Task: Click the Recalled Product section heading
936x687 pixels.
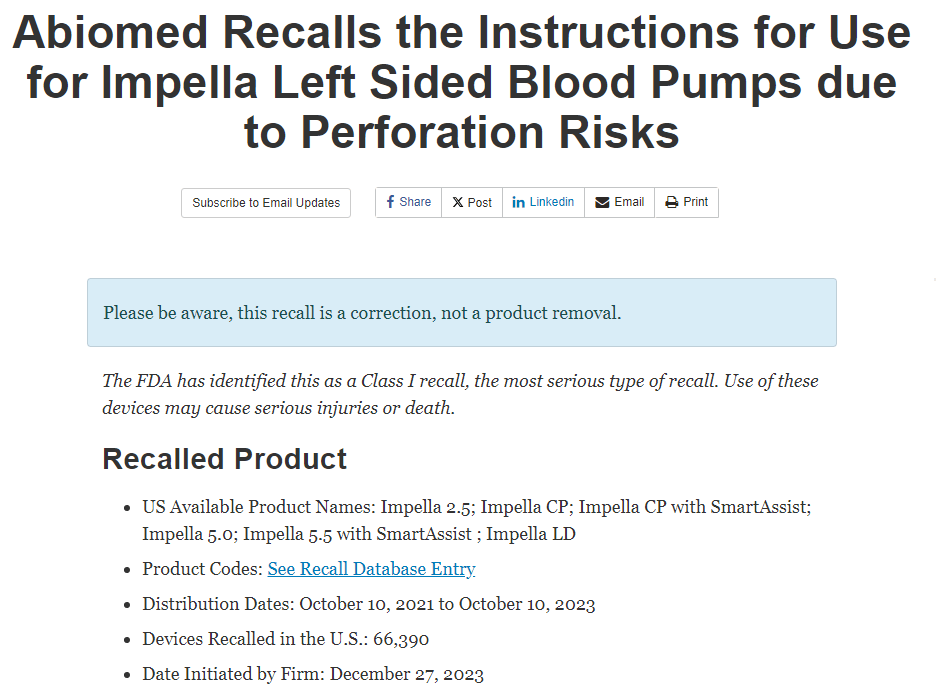Action: pos(225,459)
